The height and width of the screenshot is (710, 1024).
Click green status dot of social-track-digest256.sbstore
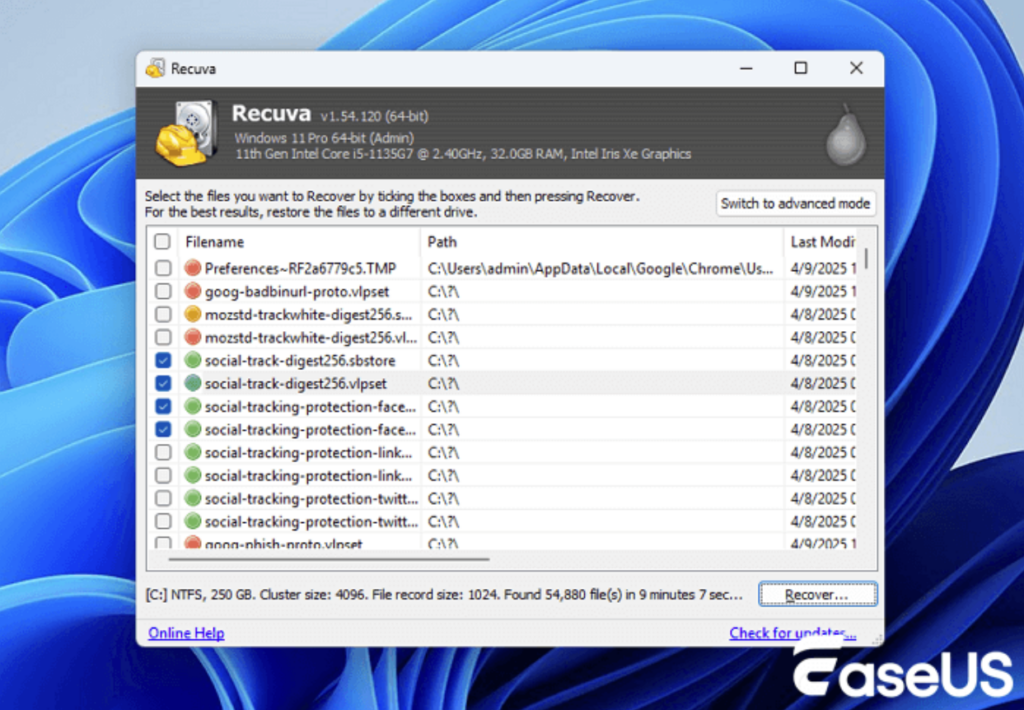[193, 360]
